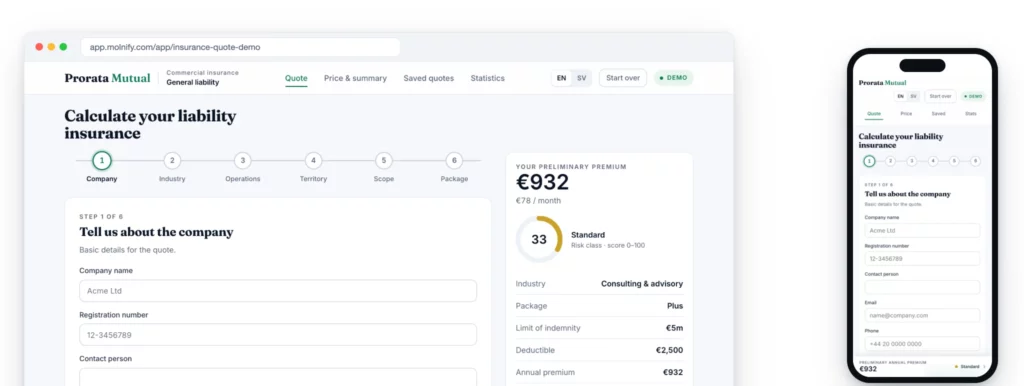Image resolution: width=1024 pixels, height=386 pixels.
Task: Click the €78 / month text
Action: tap(538, 201)
